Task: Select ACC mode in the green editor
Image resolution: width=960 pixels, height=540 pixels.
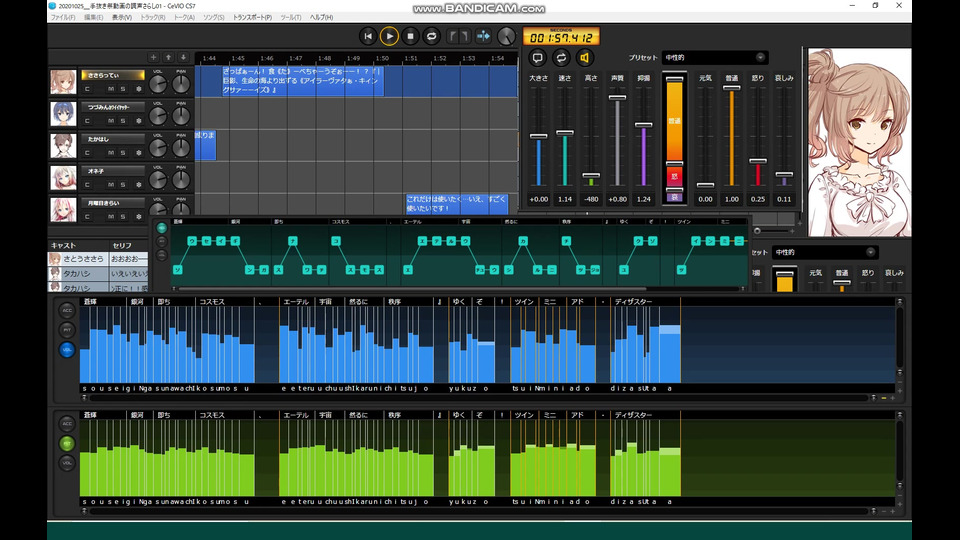Action: click(67, 423)
